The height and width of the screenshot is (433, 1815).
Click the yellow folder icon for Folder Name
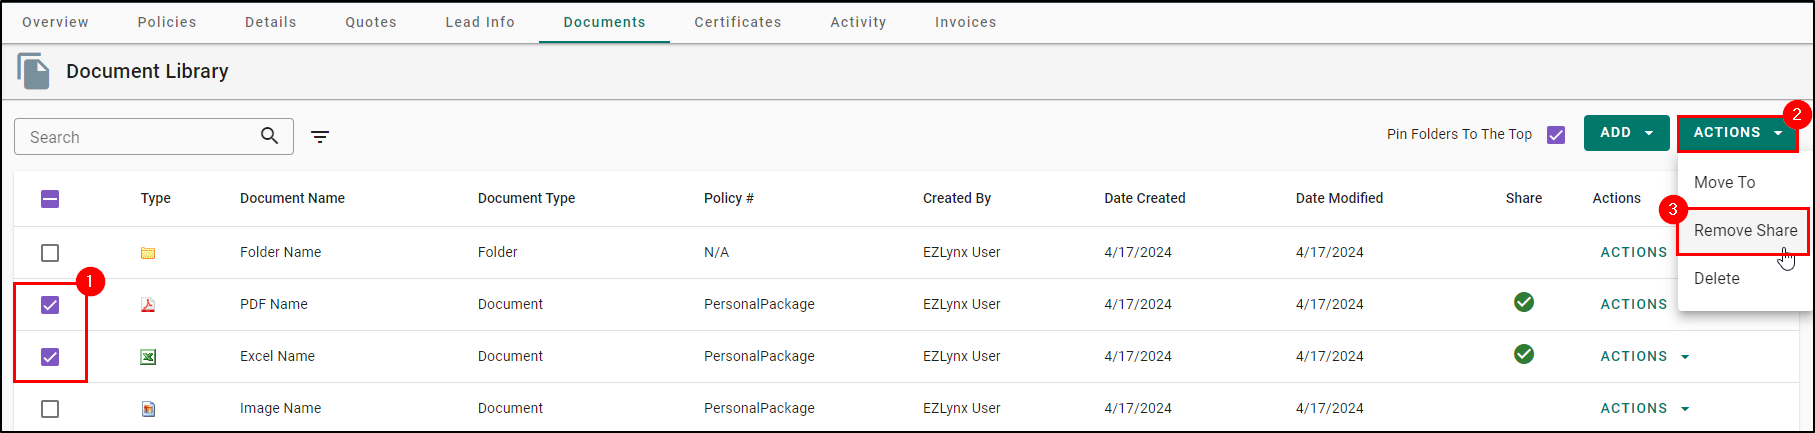pos(148,253)
